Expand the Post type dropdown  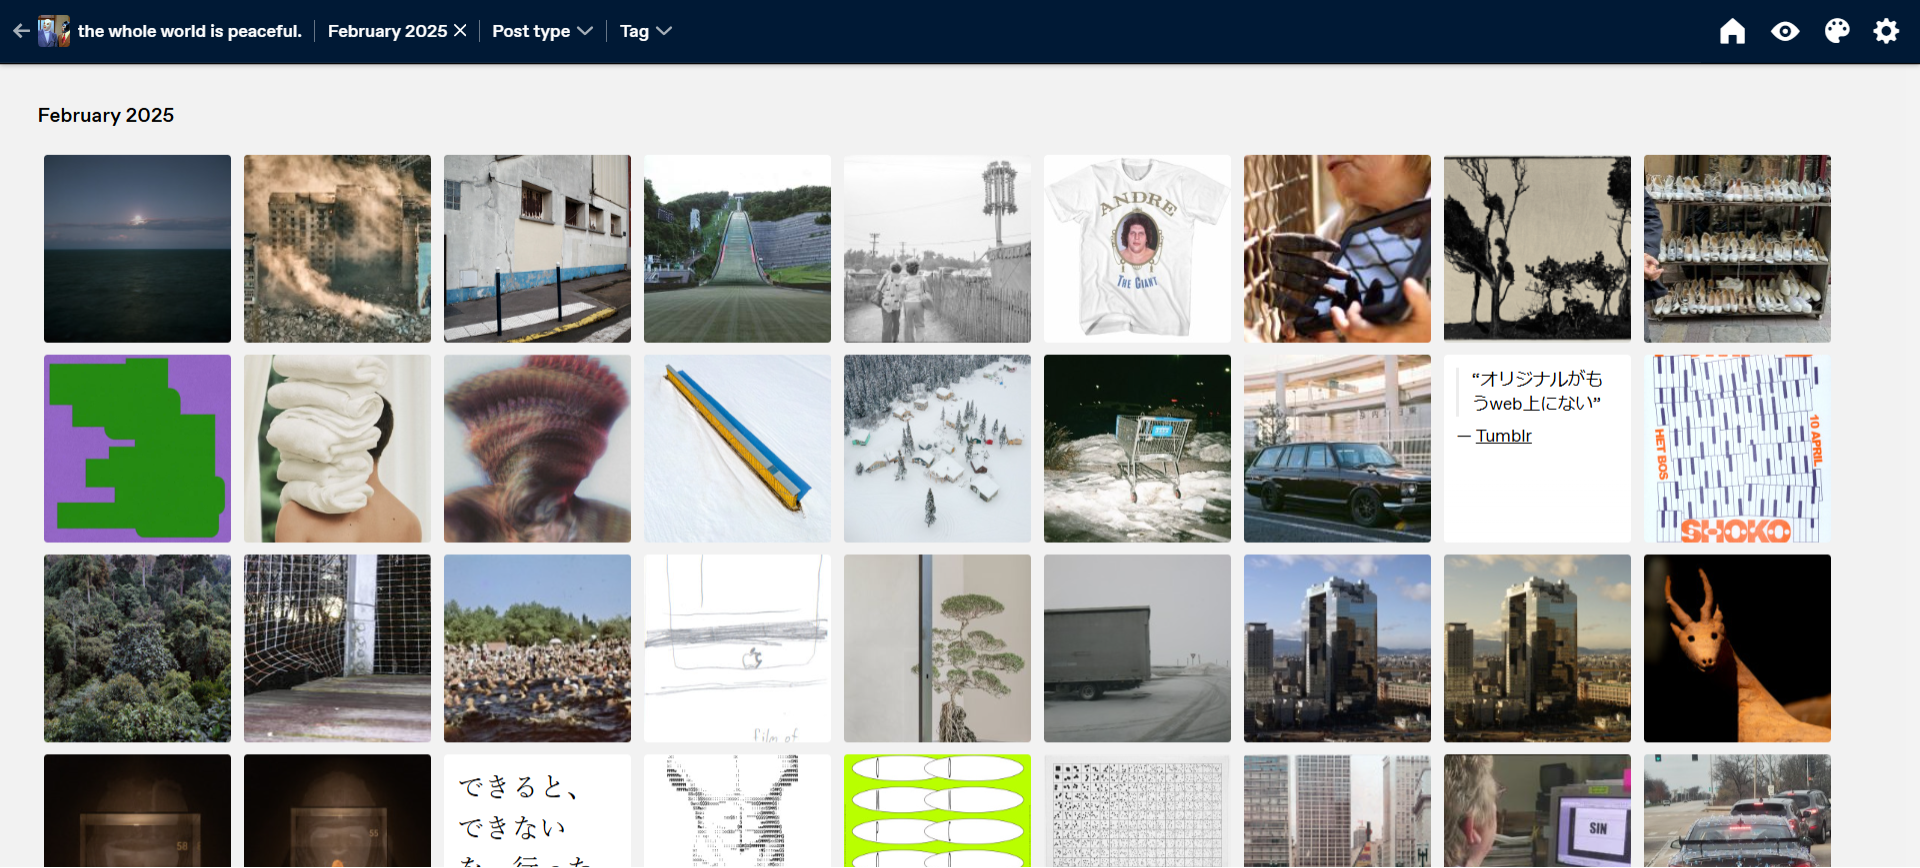(542, 31)
